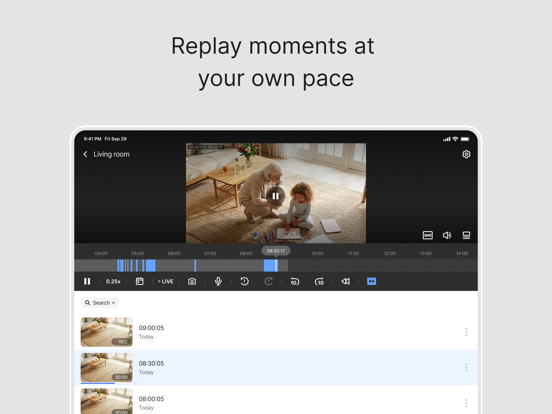Click the 04:00 label on the timeline
Screen dimensions: 552x414
click(101, 253)
